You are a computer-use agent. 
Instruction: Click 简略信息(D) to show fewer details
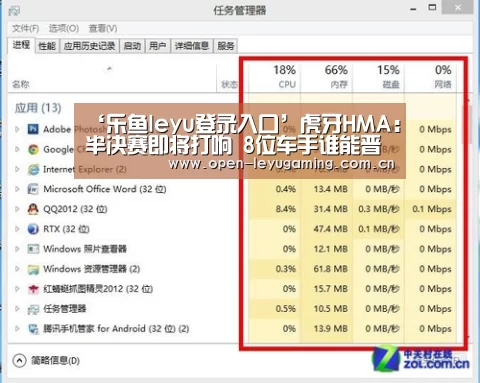tap(55, 361)
